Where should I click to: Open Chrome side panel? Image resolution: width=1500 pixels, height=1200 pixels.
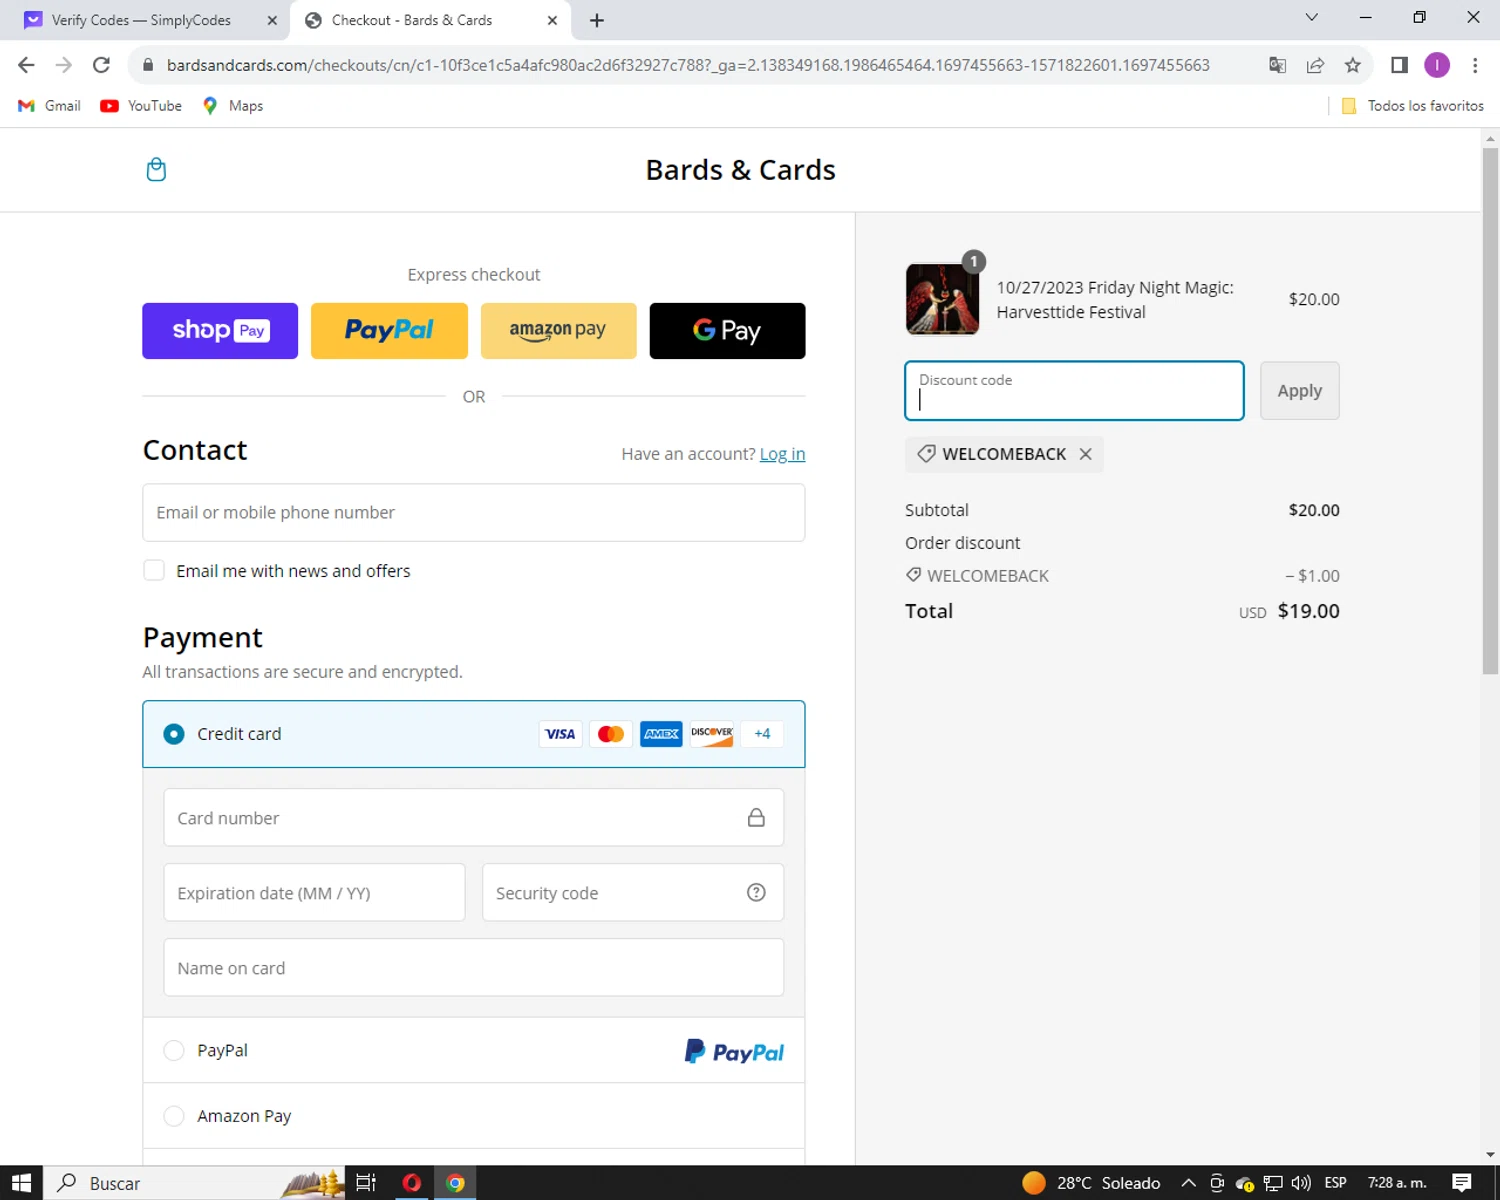(1399, 65)
